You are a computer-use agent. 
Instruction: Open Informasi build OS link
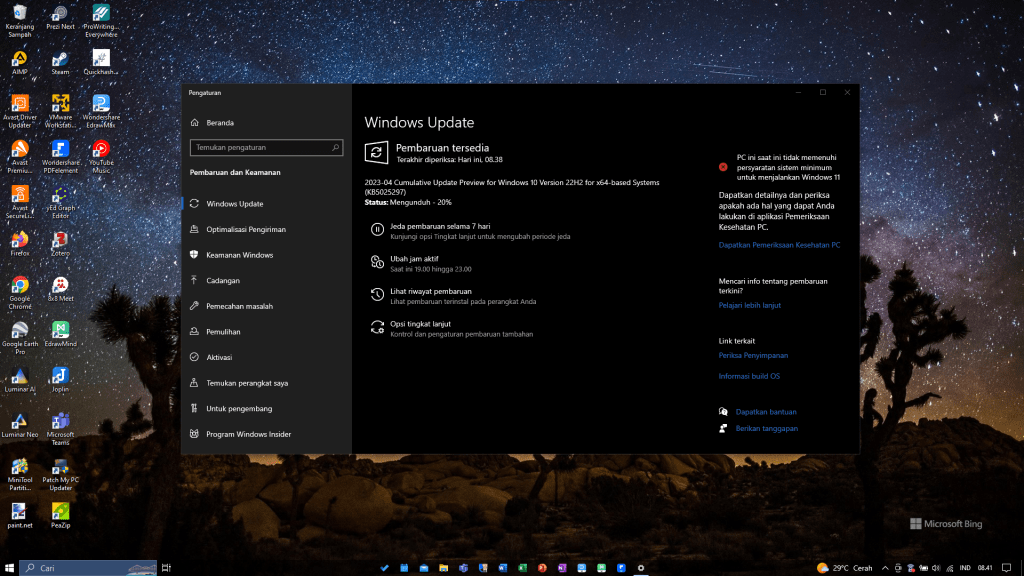(x=749, y=376)
